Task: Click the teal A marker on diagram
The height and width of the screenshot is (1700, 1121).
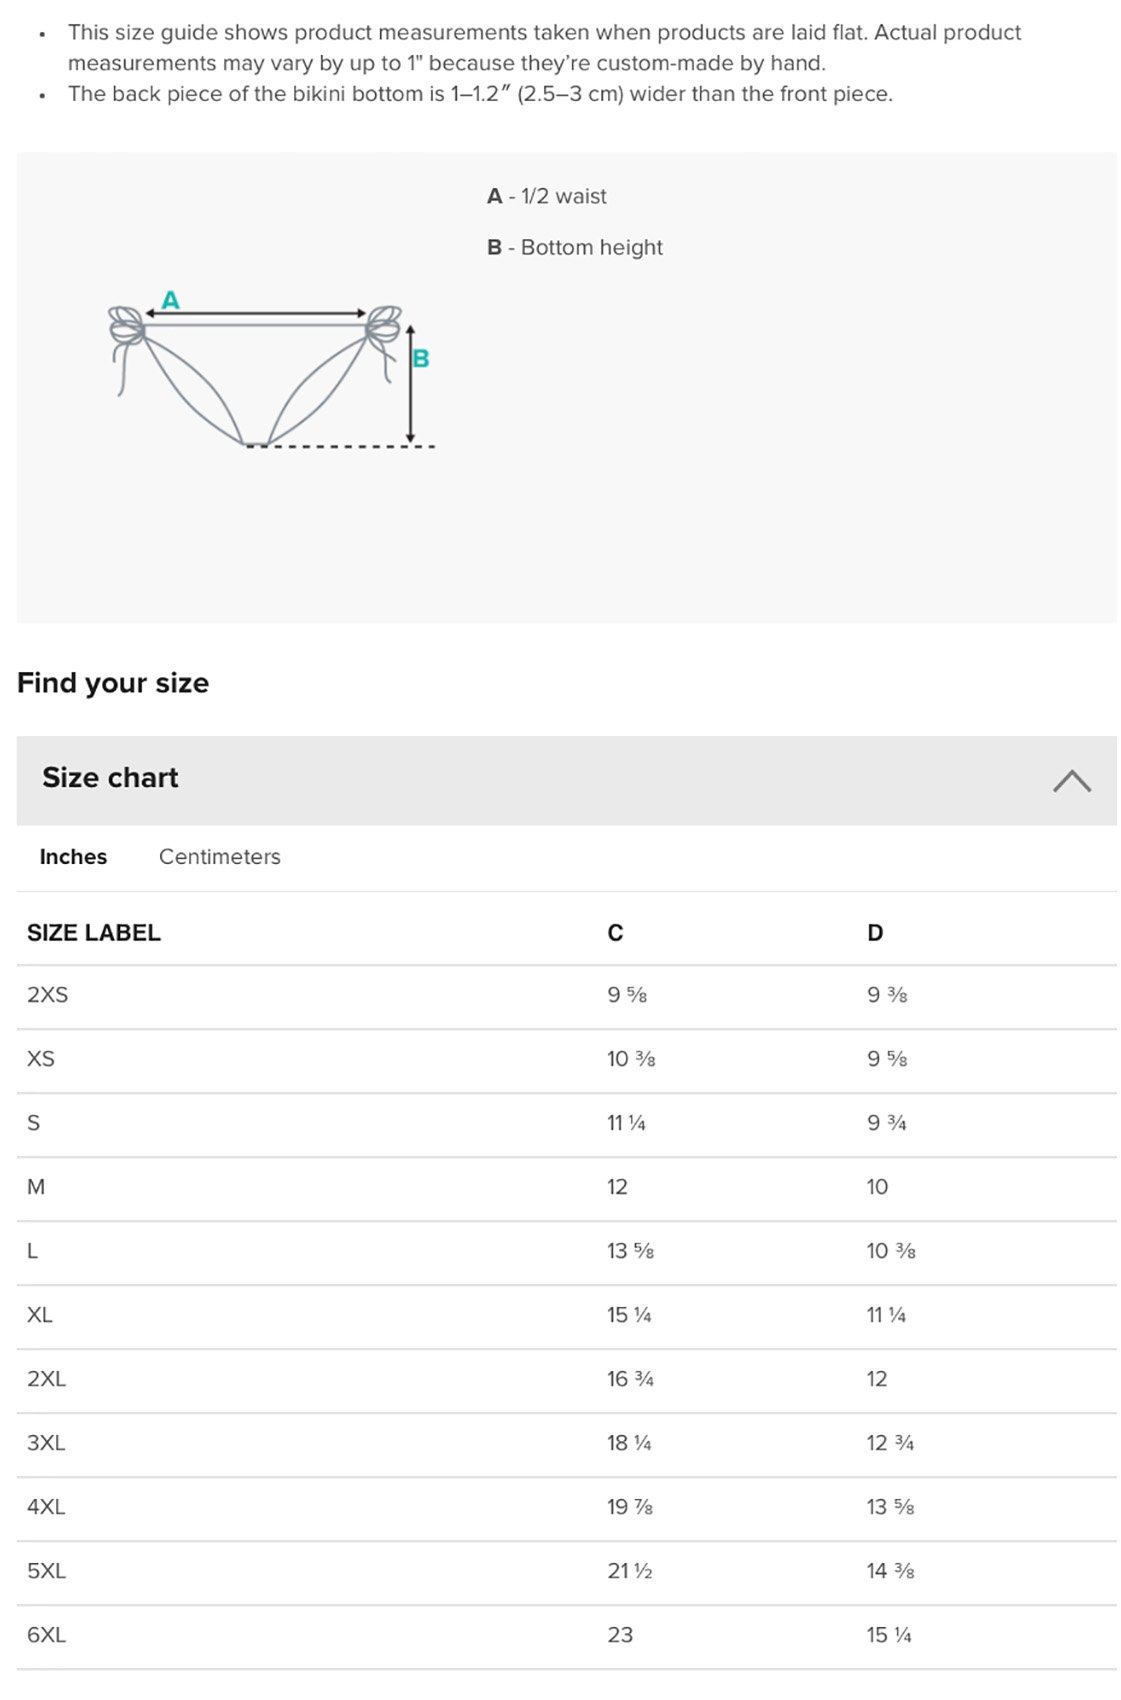Action: point(171,299)
